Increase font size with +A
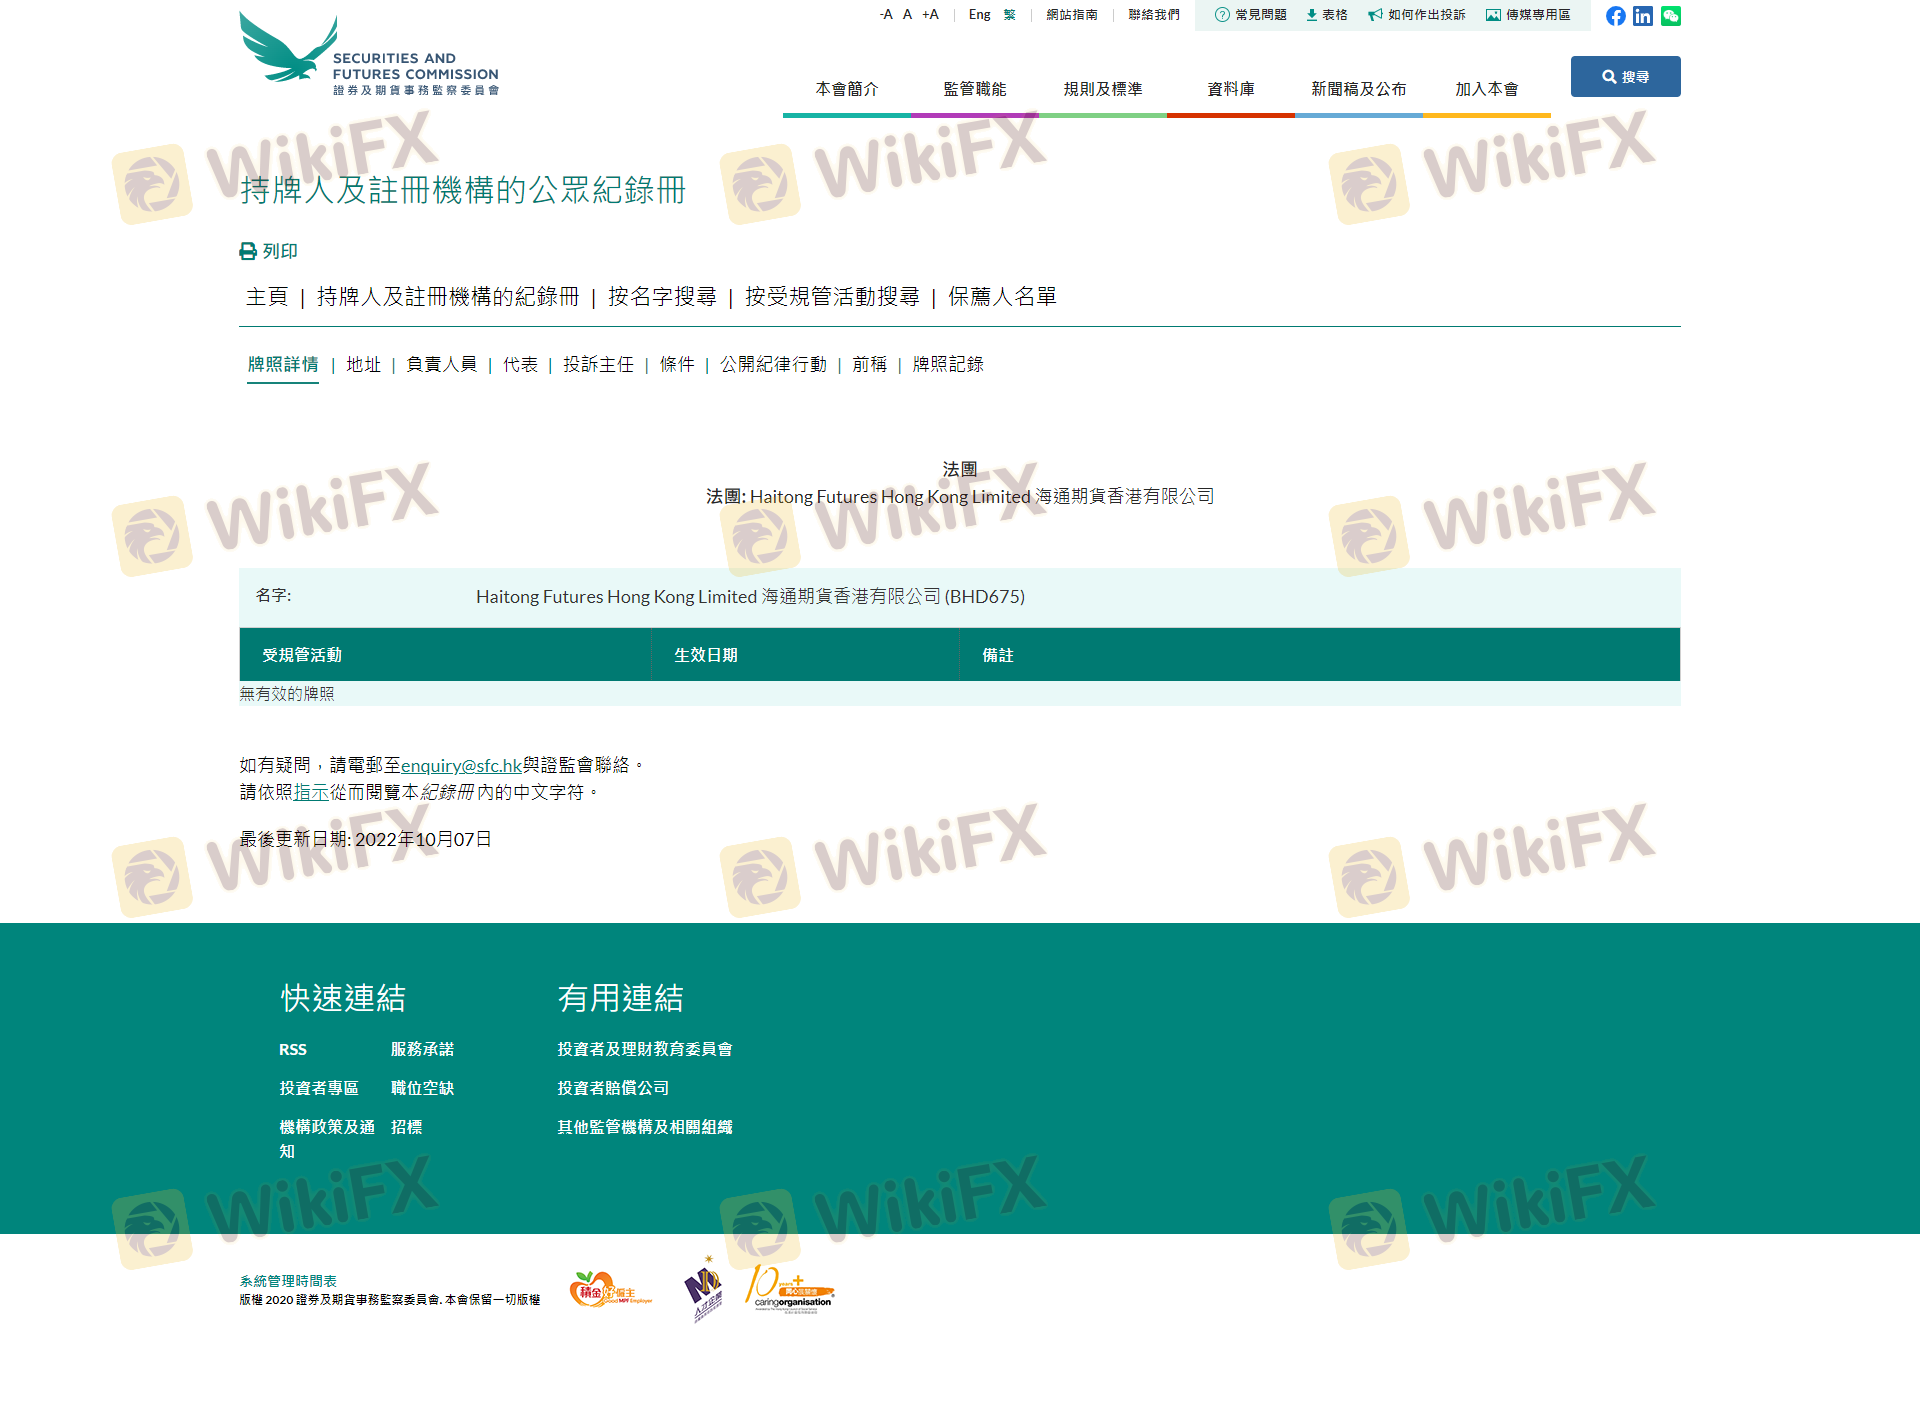 [x=930, y=15]
